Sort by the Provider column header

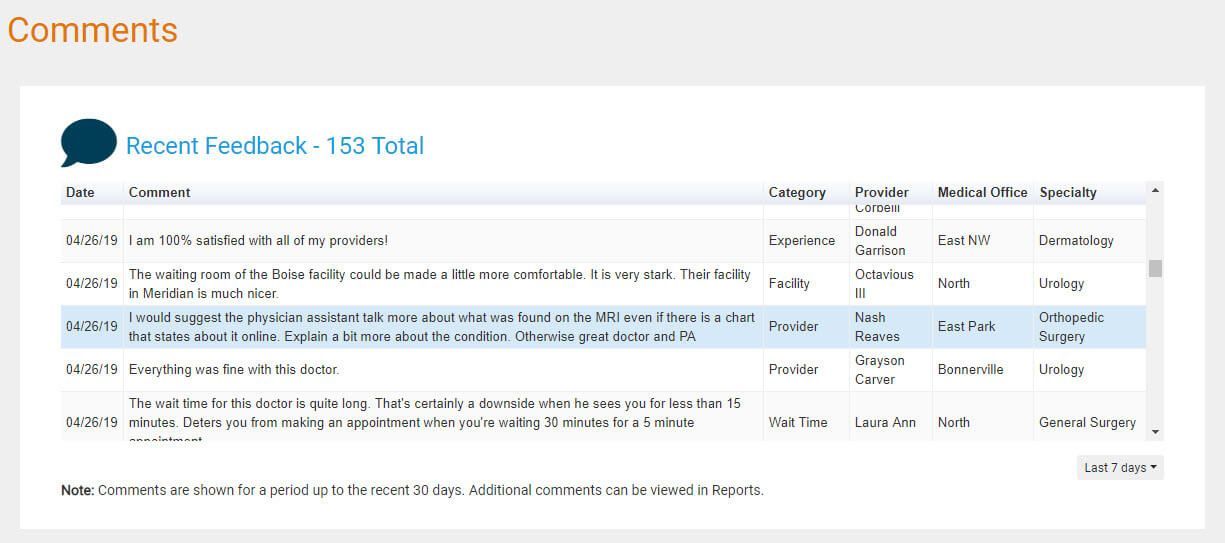point(881,192)
